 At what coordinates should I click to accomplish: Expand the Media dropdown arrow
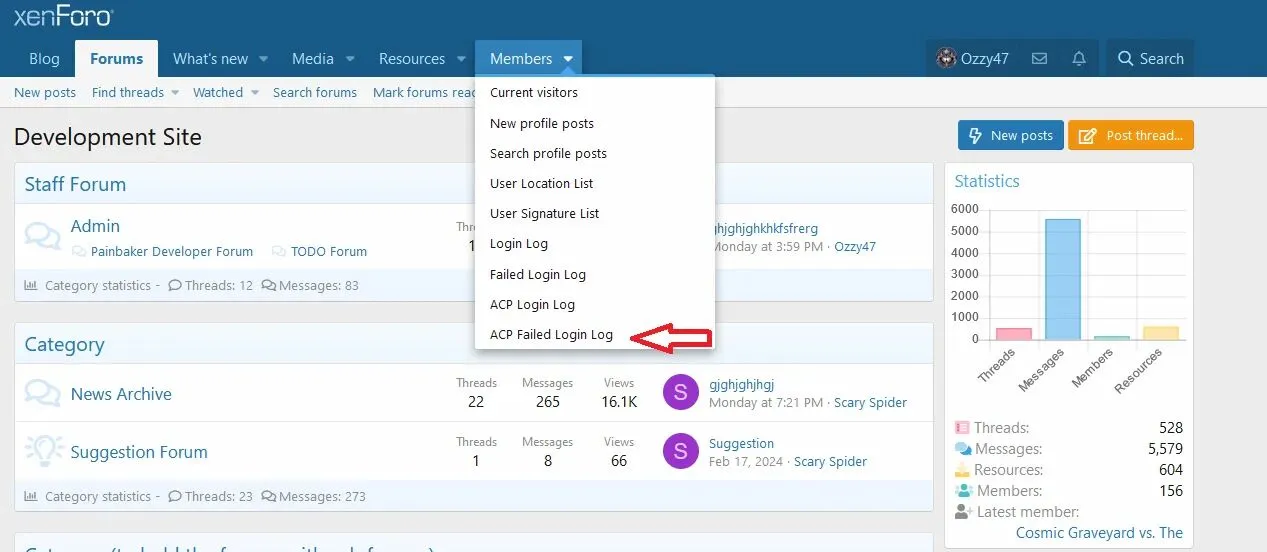pos(350,59)
